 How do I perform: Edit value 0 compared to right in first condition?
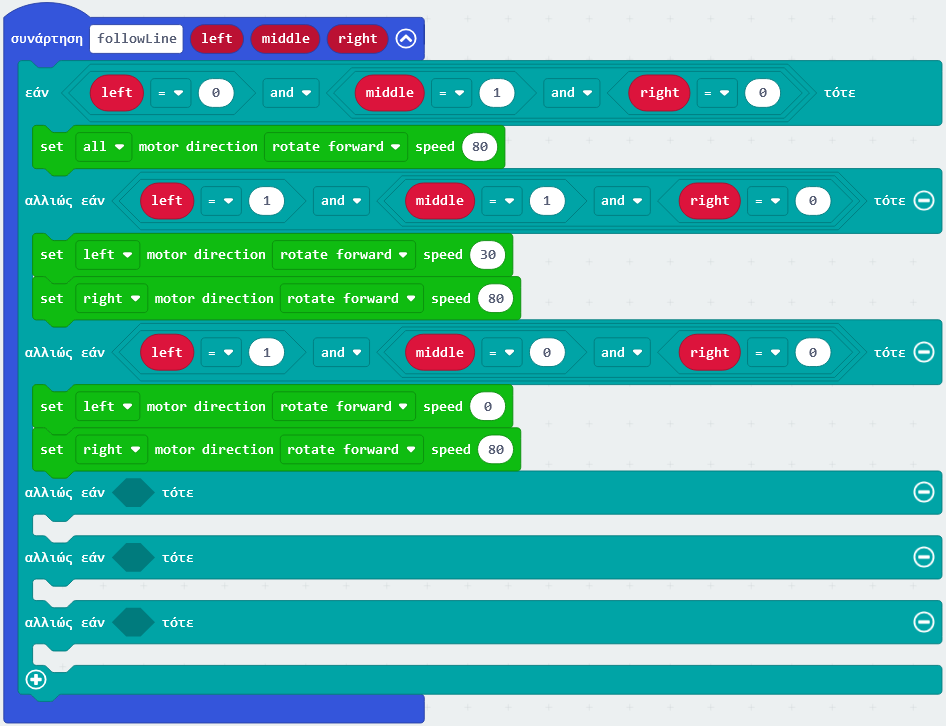(x=763, y=93)
